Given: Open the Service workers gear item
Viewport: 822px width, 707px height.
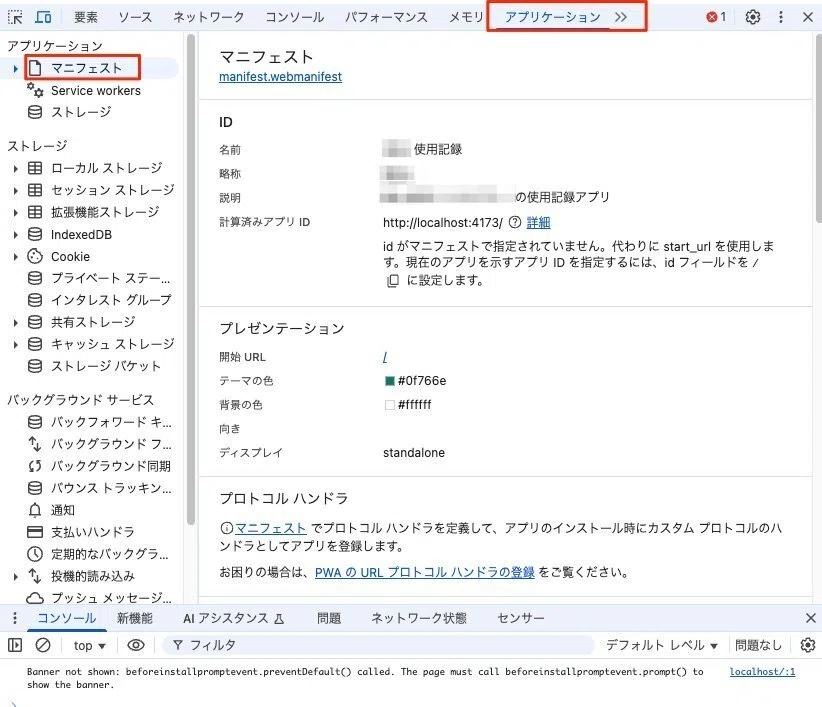Looking at the screenshot, I should [x=84, y=91].
